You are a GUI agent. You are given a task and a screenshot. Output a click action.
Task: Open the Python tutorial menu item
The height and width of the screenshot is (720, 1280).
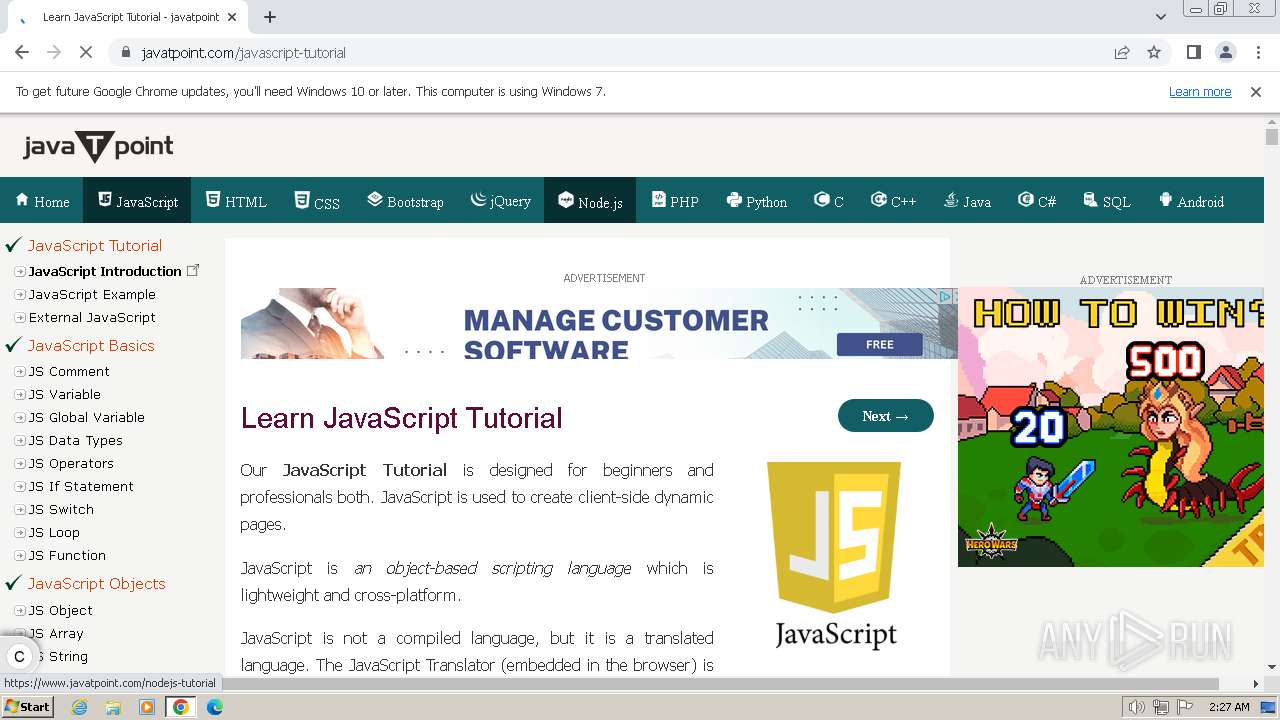tap(757, 201)
